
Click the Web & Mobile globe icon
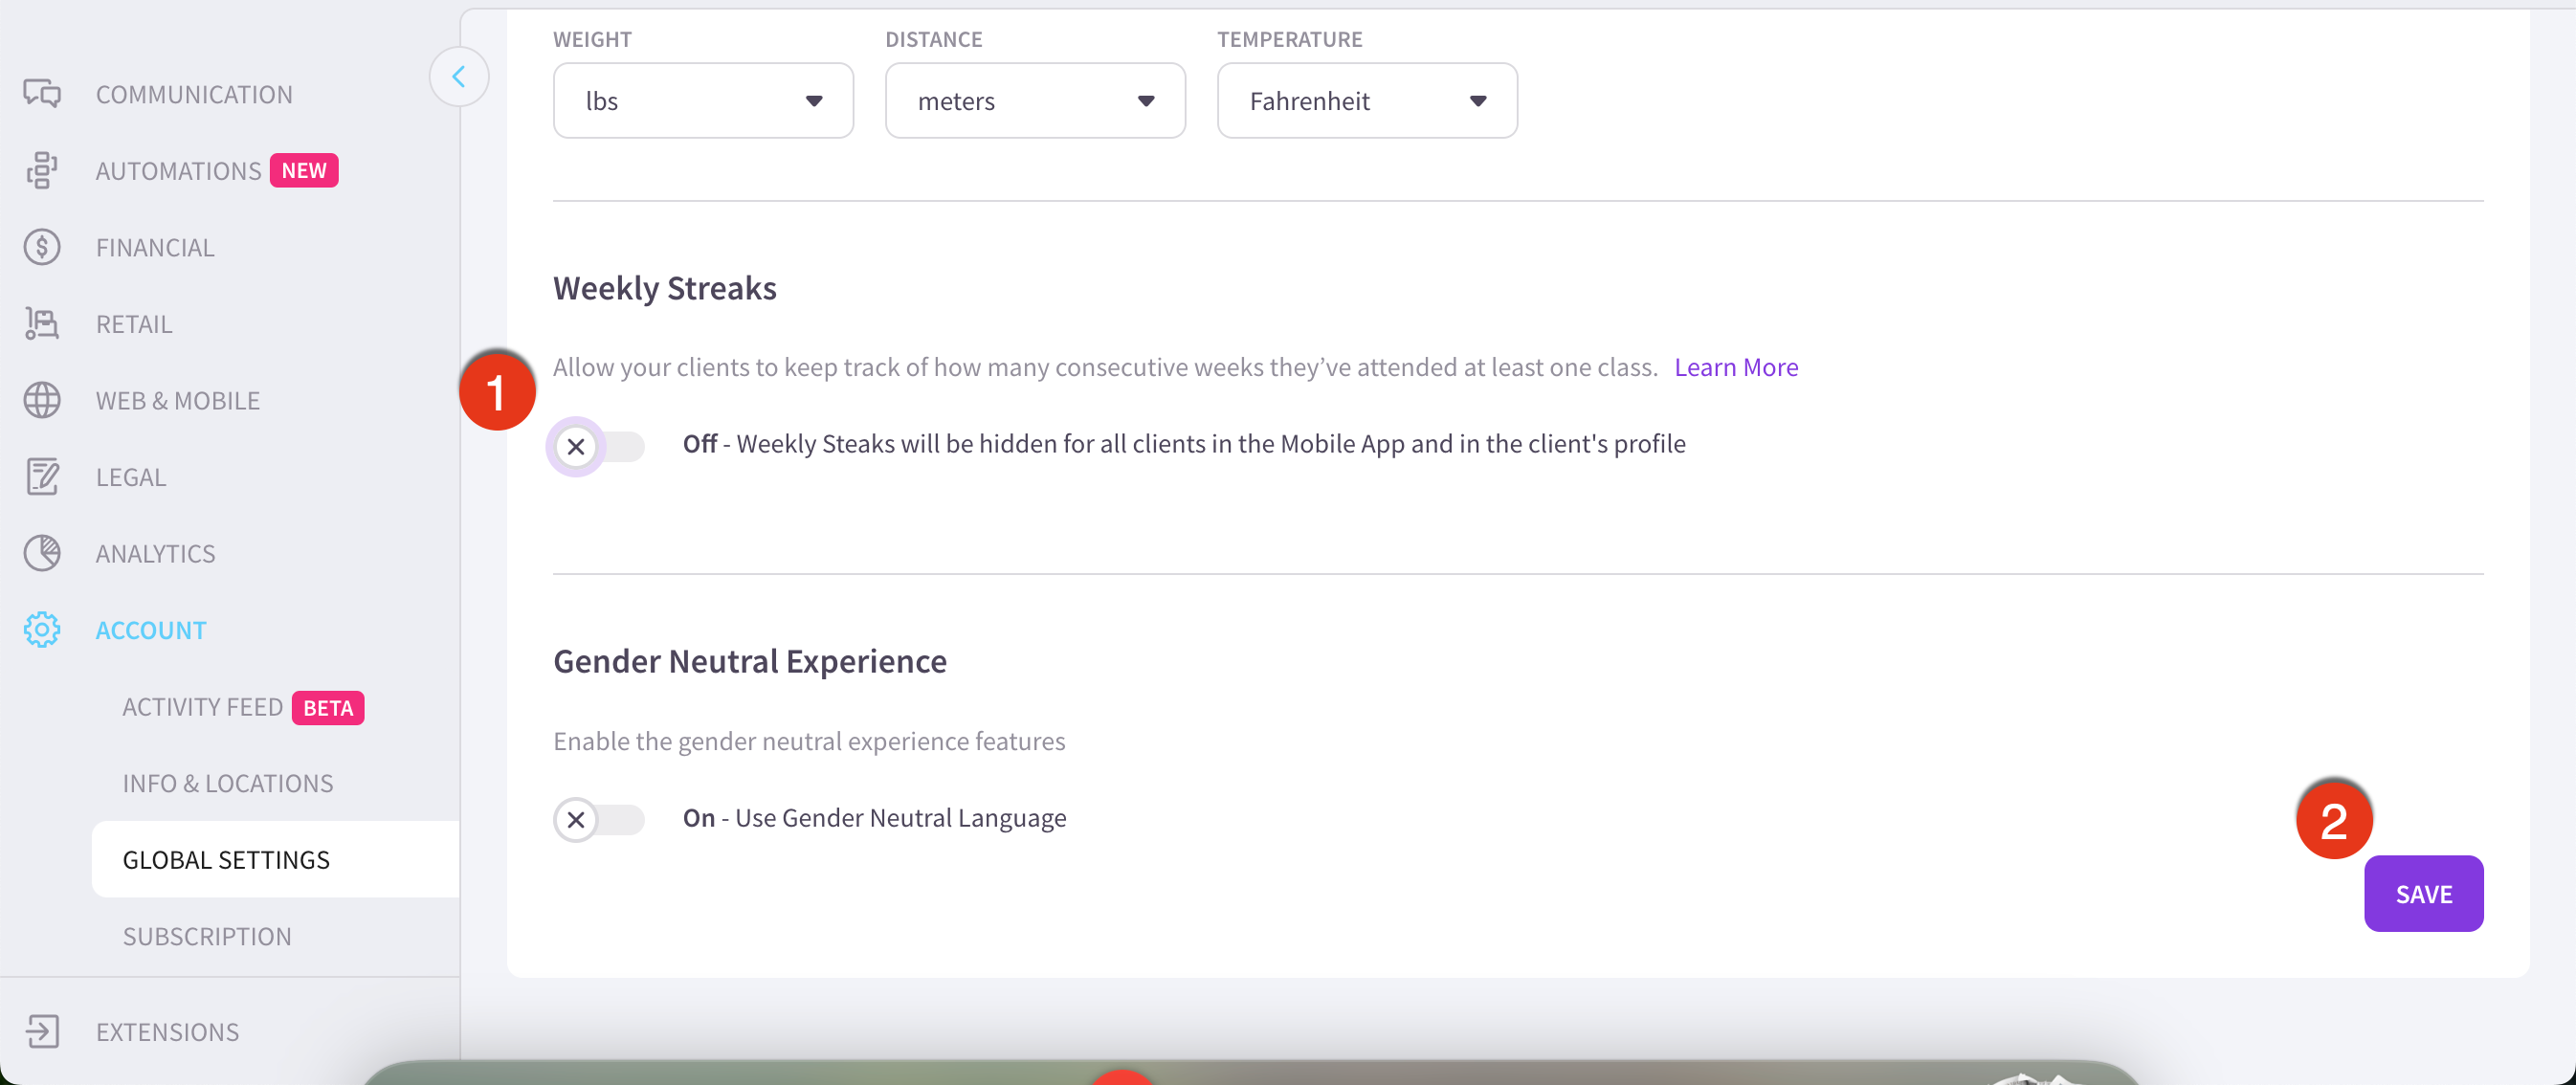42,400
